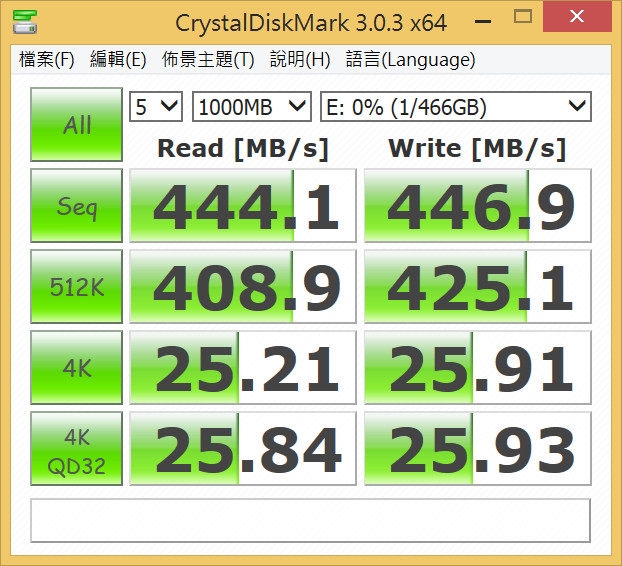Select the 512K read result 408.9
This screenshot has height=566, width=622.
click(x=243, y=286)
